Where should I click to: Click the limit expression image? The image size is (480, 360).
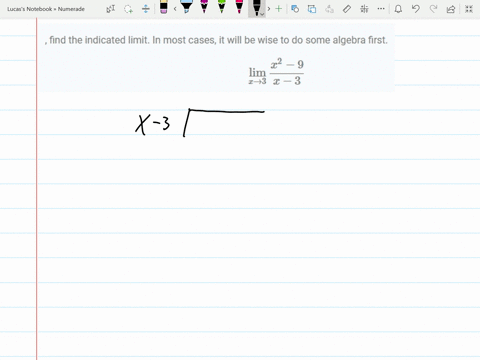276,72
